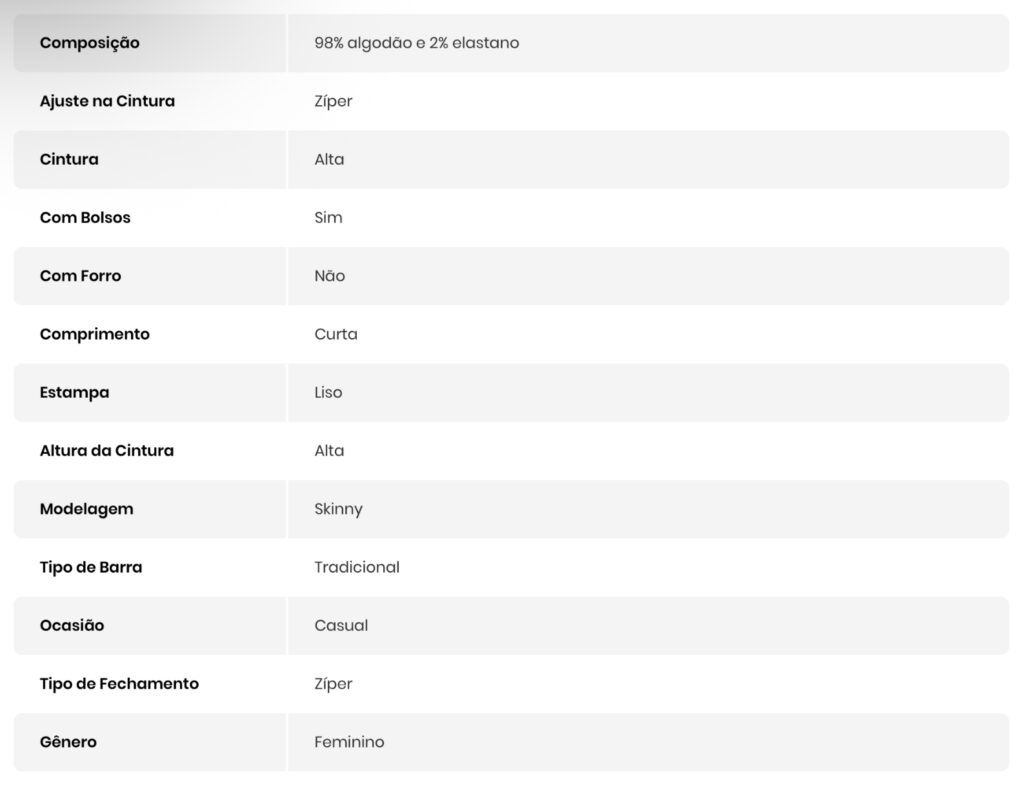1024x792 pixels.
Task: Select the text '98% algodão e 2% elastano'
Action: point(416,43)
